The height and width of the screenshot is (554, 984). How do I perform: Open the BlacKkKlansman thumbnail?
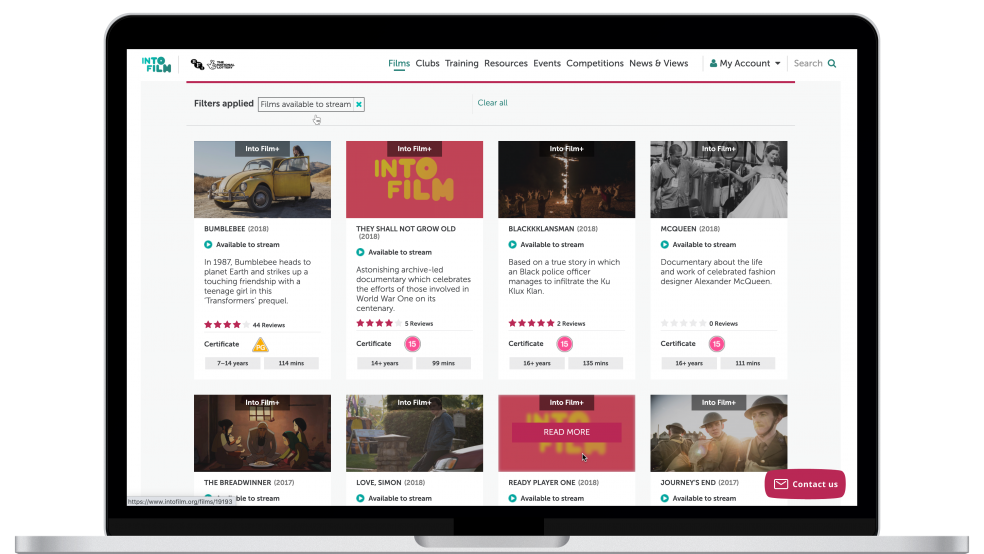point(567,179)
